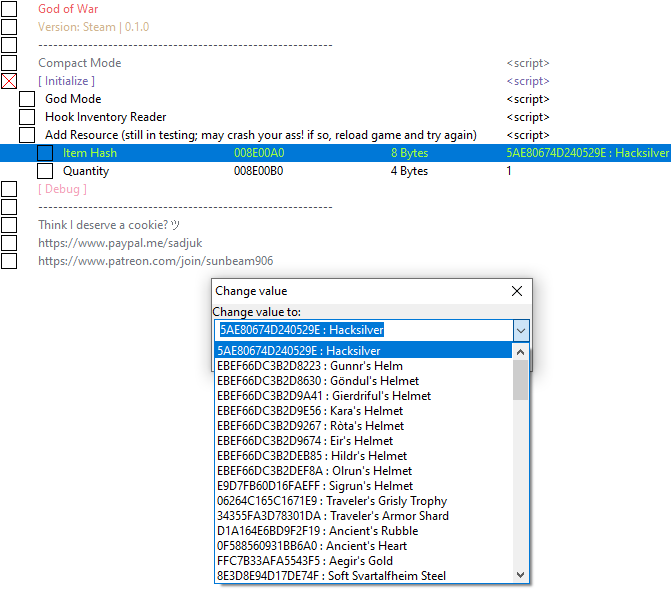Select the God Mode entry label
Screen dimensions: 671x593
click(73, 99)
